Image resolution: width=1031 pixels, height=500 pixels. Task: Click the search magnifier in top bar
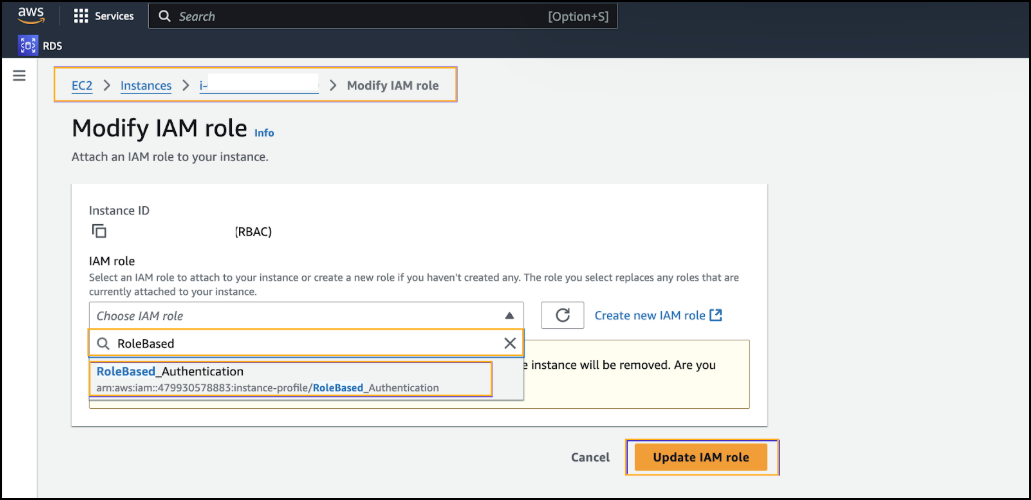[163, 16]
